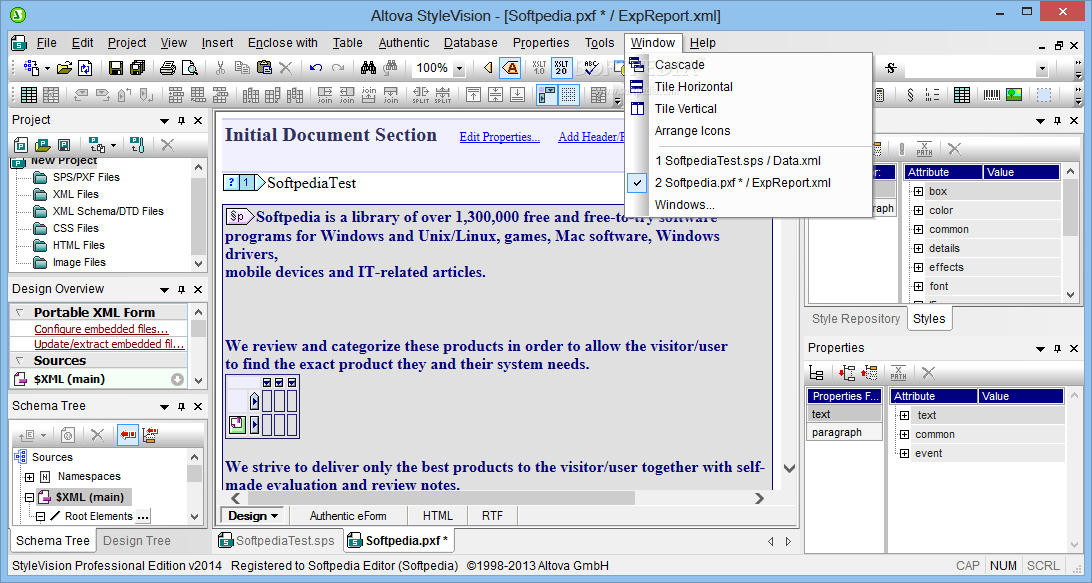Toggle the red arrow sync icon in Schema Tree
The width and height of the screenshot is (1092, 583).
[127, 435]
